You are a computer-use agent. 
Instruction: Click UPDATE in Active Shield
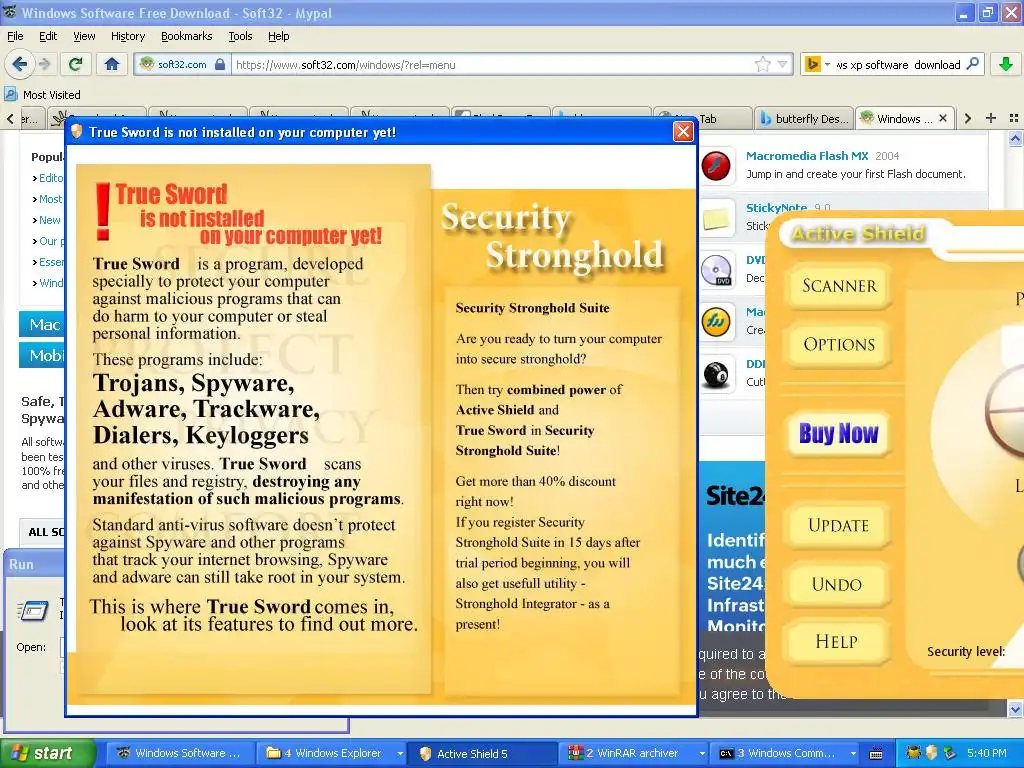(x=839, y=525)
